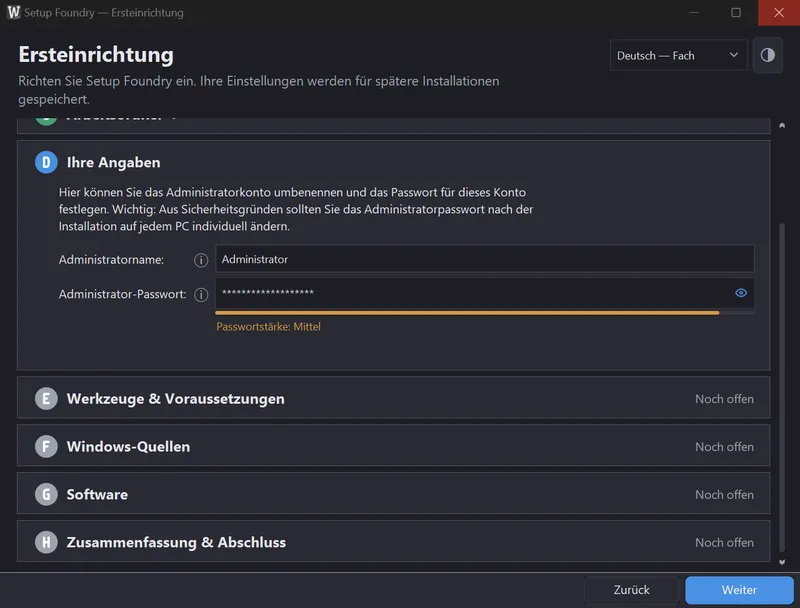Click the H step badge icon
This screenshot has height=608, width=800.
tap(46, 542)
